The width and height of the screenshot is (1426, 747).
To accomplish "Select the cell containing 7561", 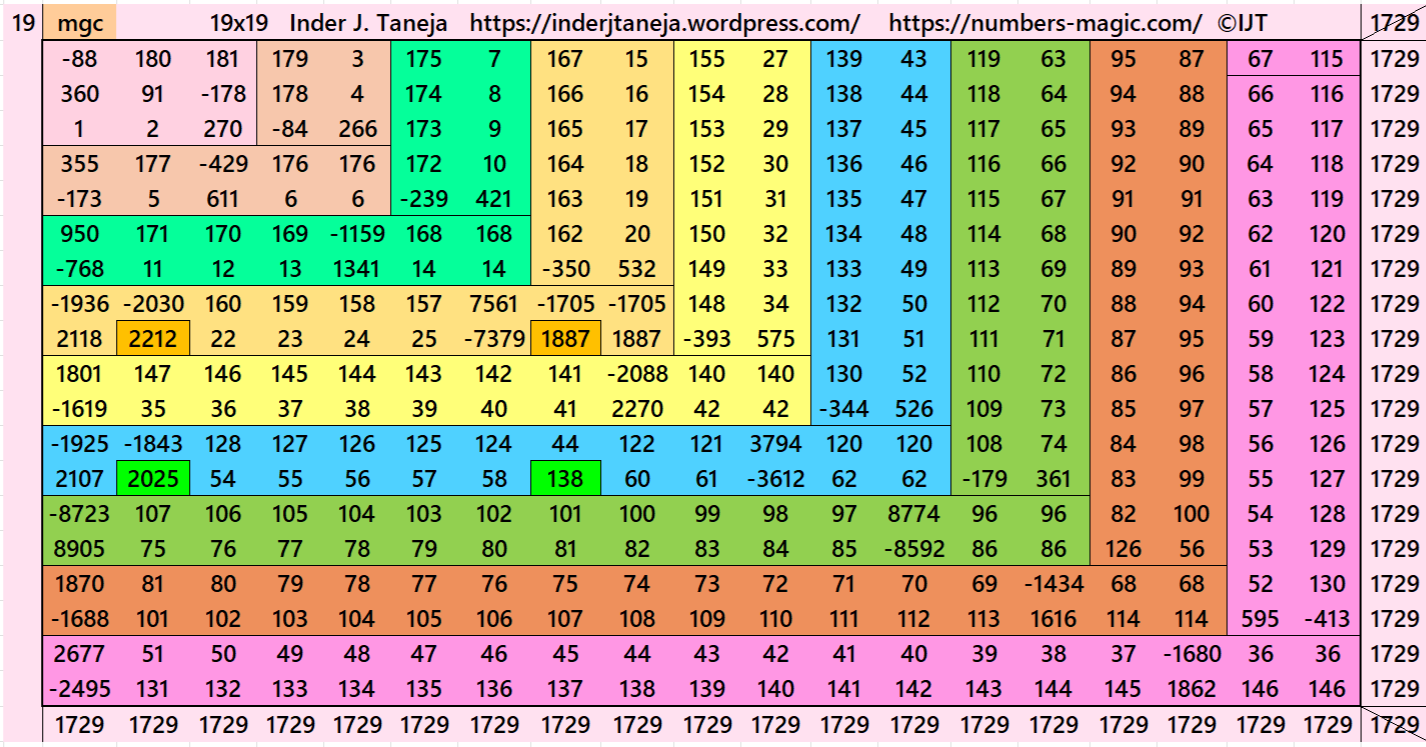I will pyautogui.click(x=494, y=304).
